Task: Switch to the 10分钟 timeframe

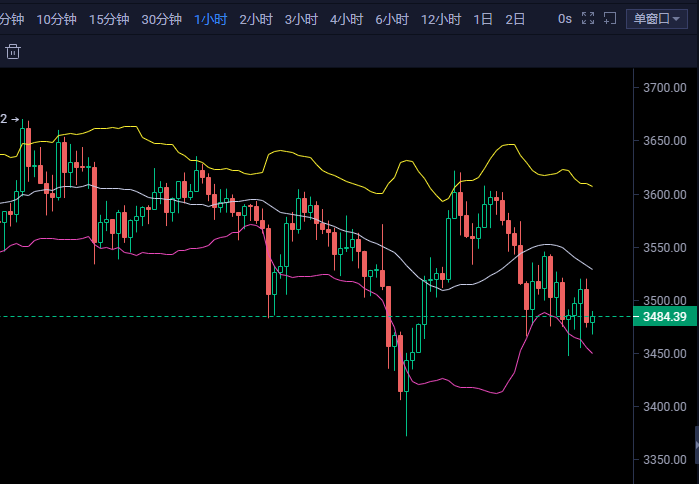Action: click(x=57, y=19)
